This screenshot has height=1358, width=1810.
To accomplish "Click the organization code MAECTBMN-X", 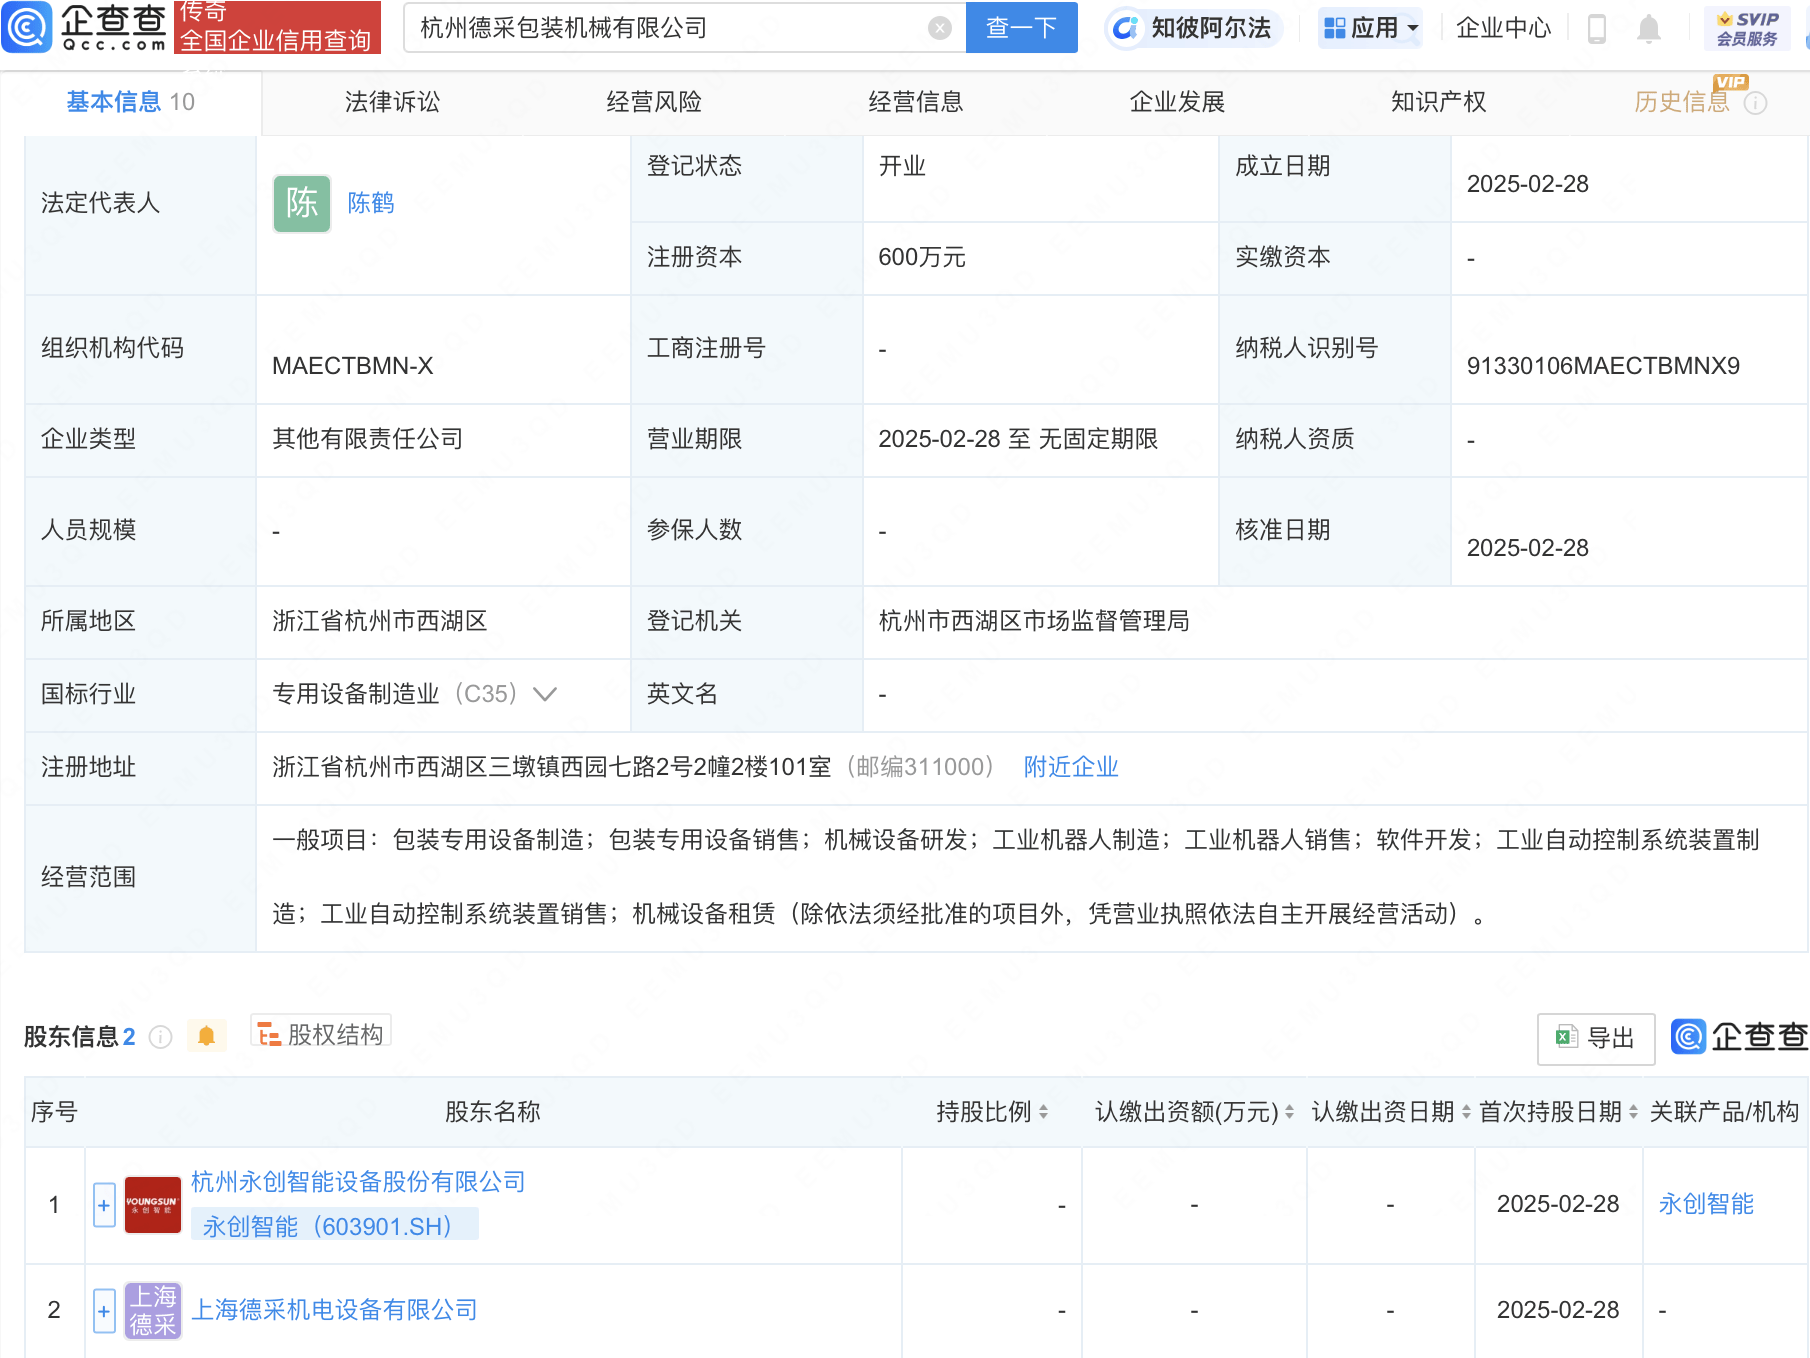I will (x=353, y=366).
